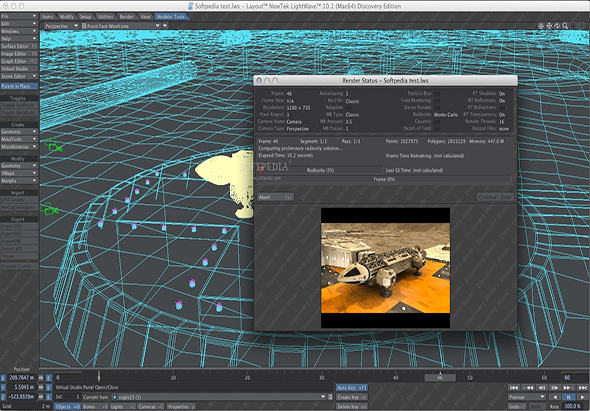Open the Current Item eagle23 dropdown
This screenshot has width=590, height=411.
point(219,397)
